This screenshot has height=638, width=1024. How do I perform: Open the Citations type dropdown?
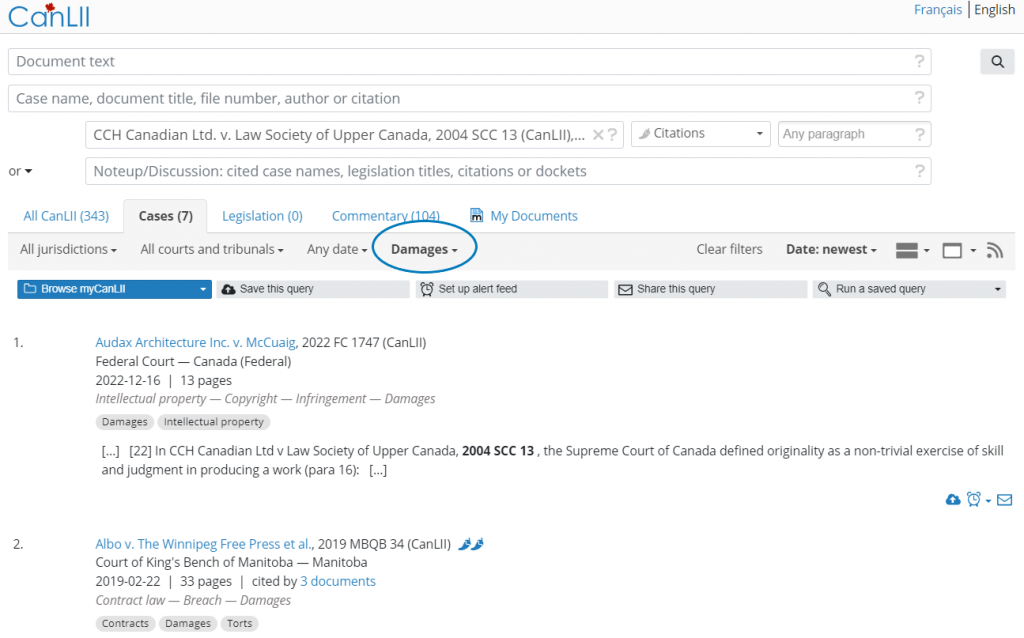(x=700, y=134)
